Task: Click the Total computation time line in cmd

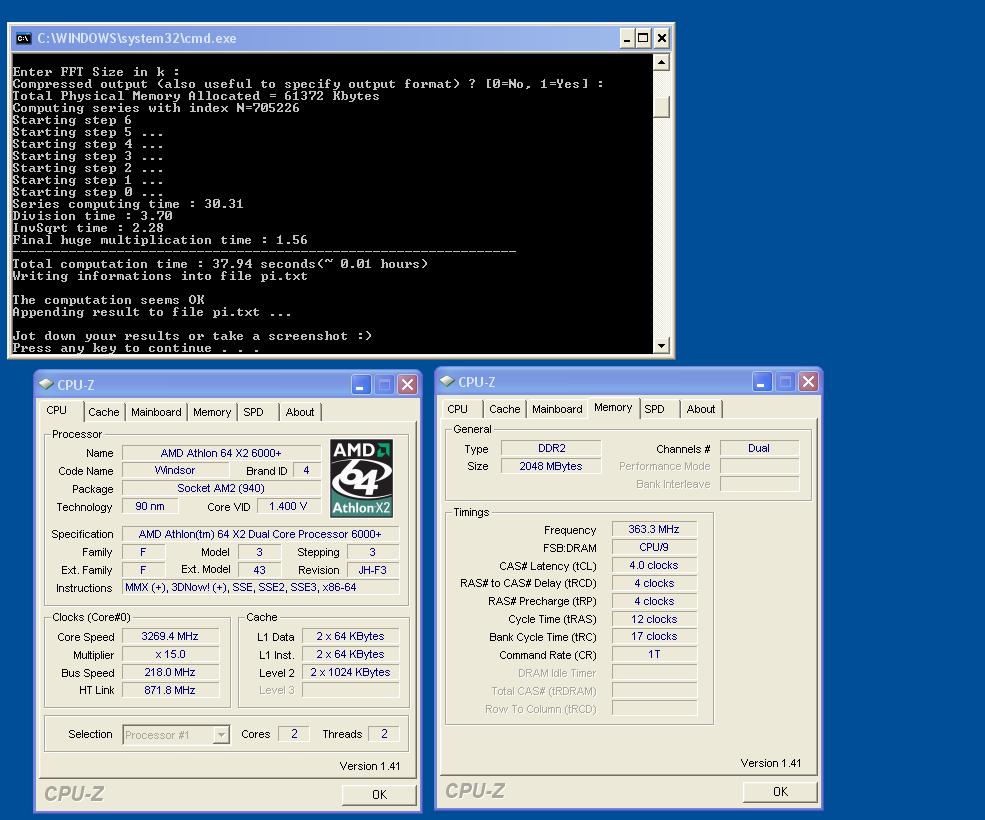Action: point(220,264)
